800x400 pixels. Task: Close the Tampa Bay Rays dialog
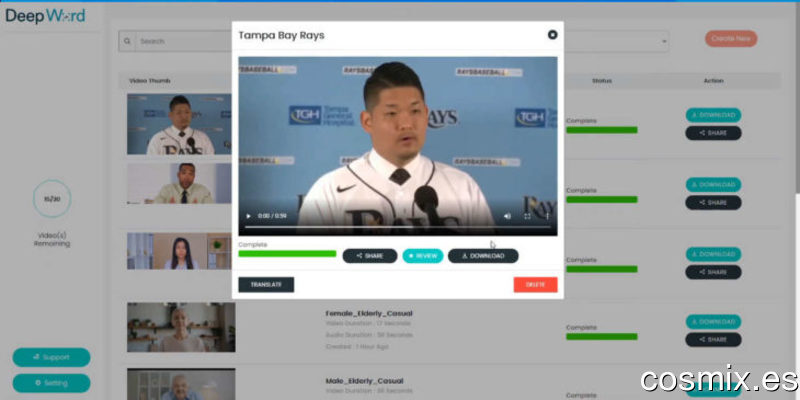coord(552,35)
